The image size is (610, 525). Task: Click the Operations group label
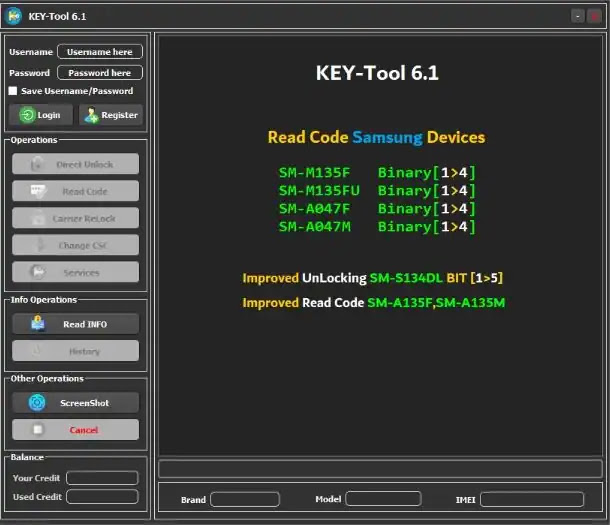[34, 140]
